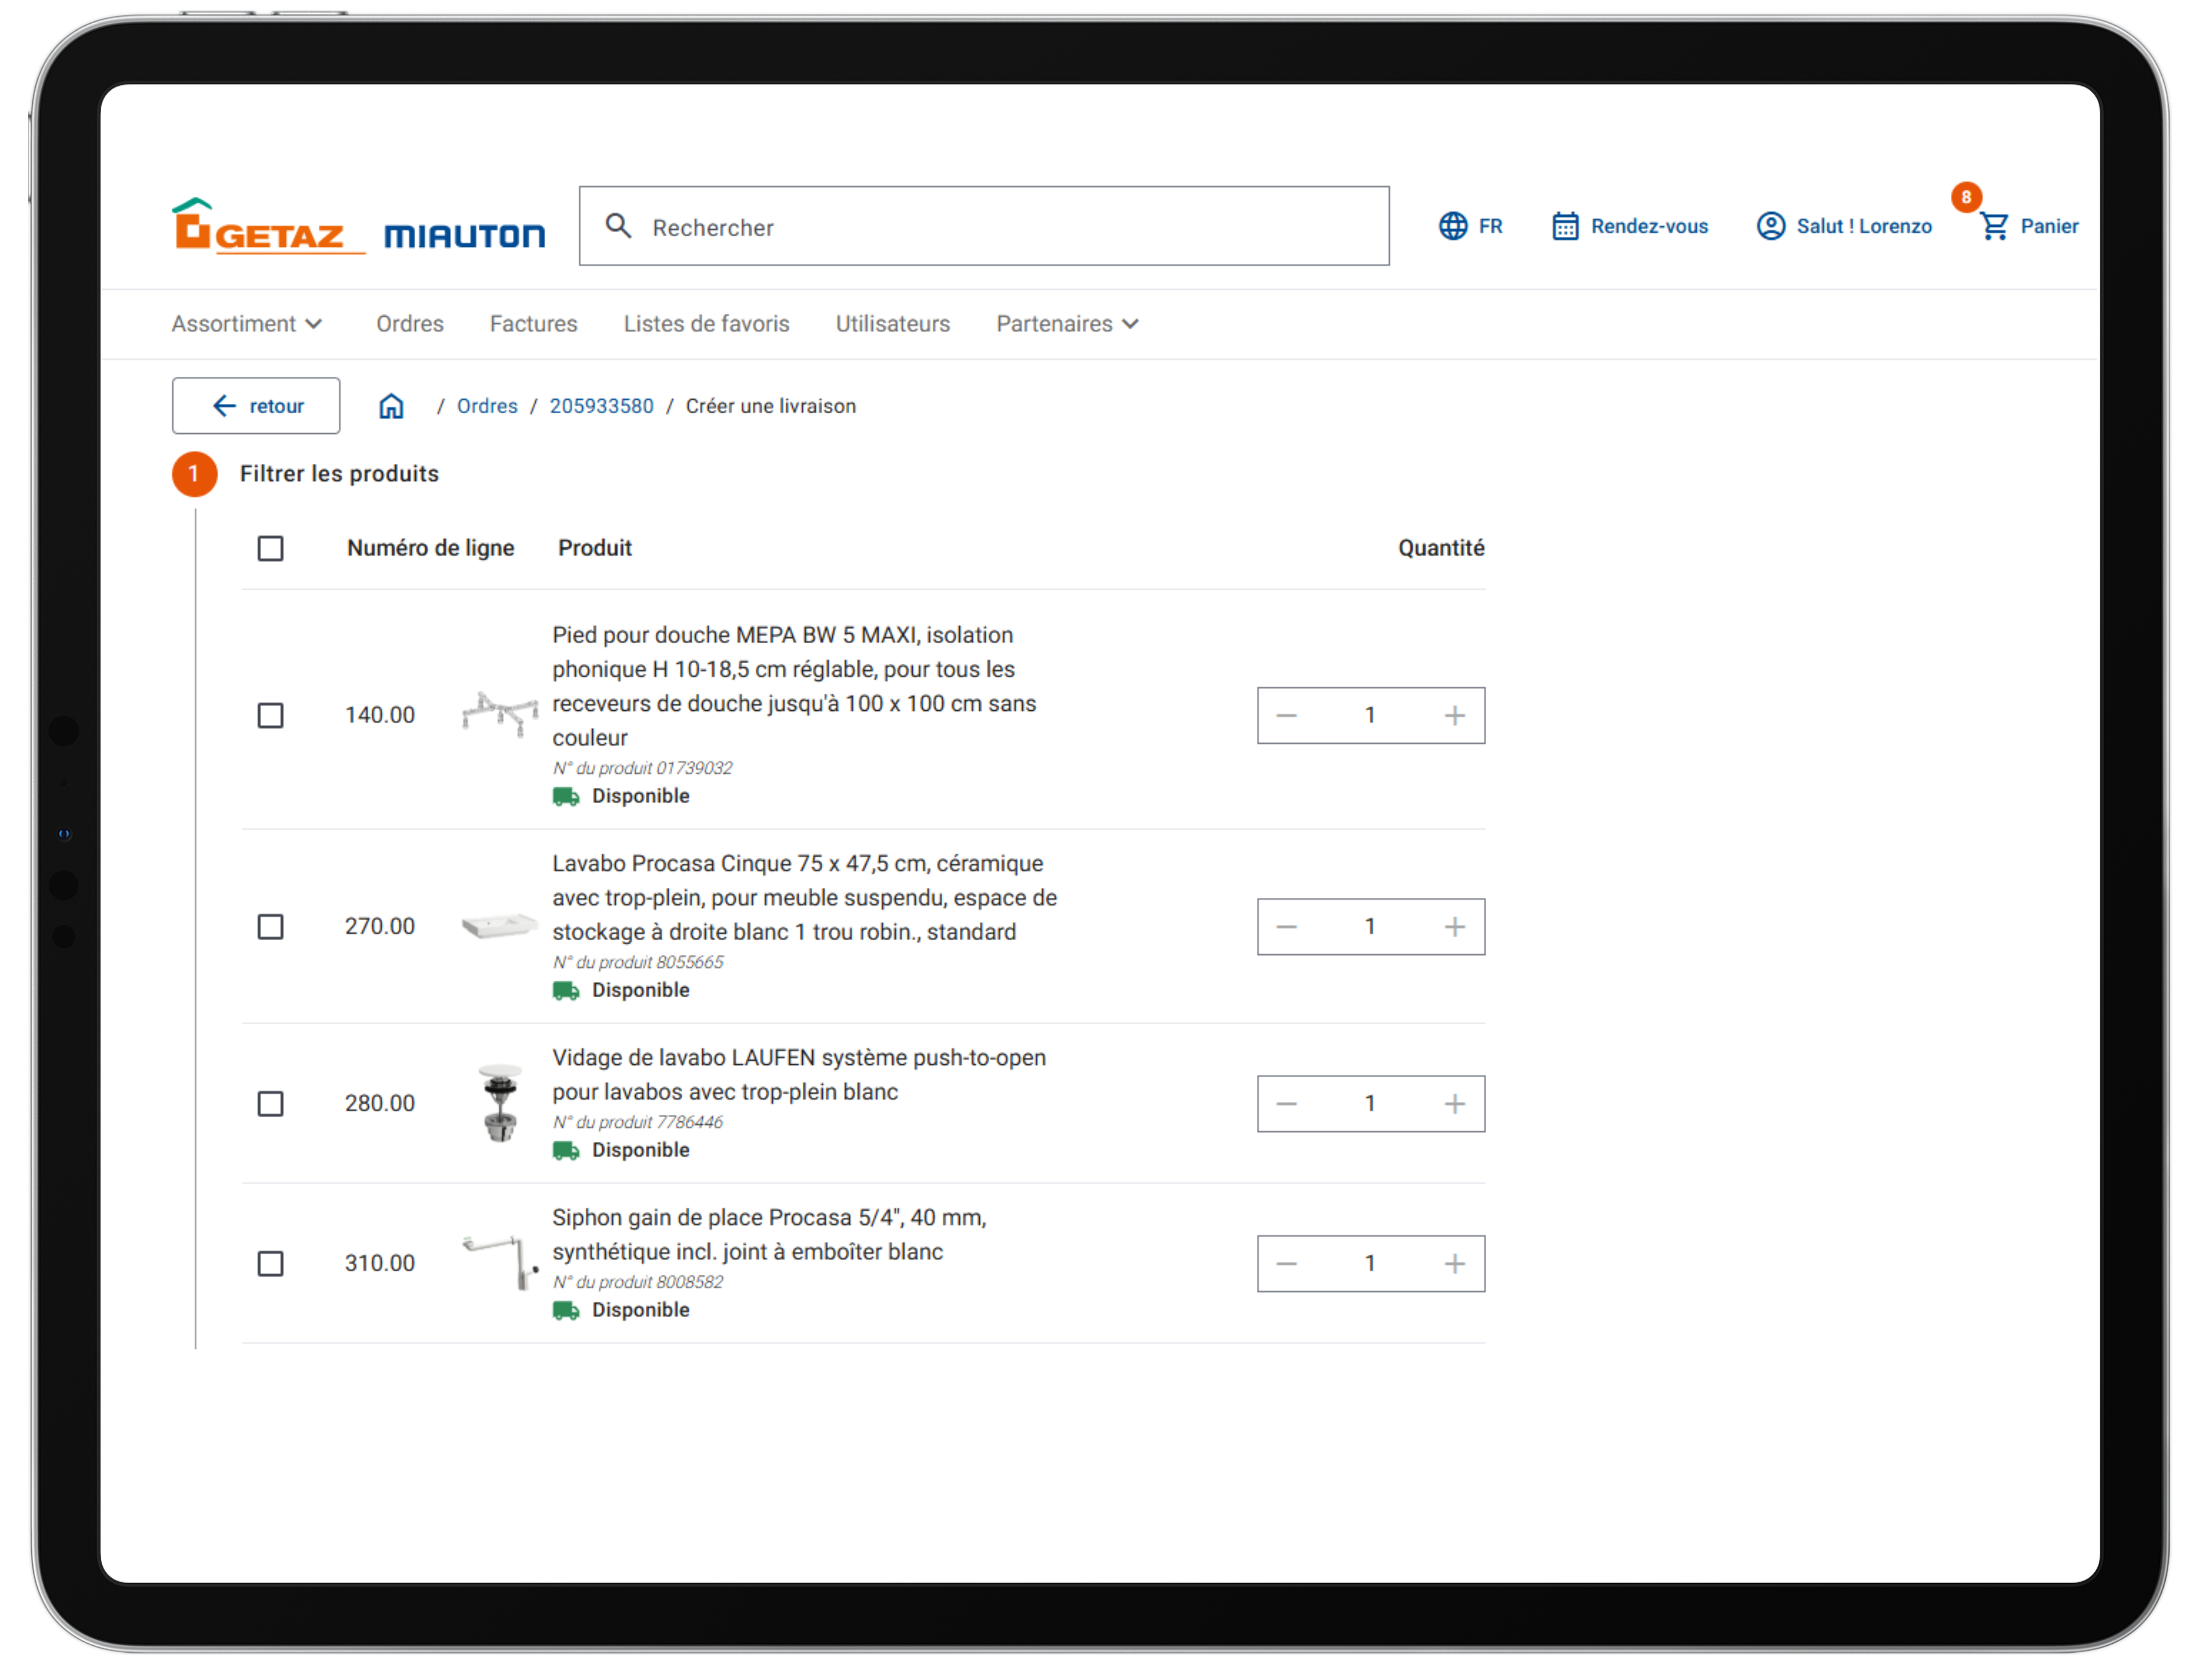Click the home breadcrumb icon
This screenshot has height=1659, width=2212.
[391, 406]
